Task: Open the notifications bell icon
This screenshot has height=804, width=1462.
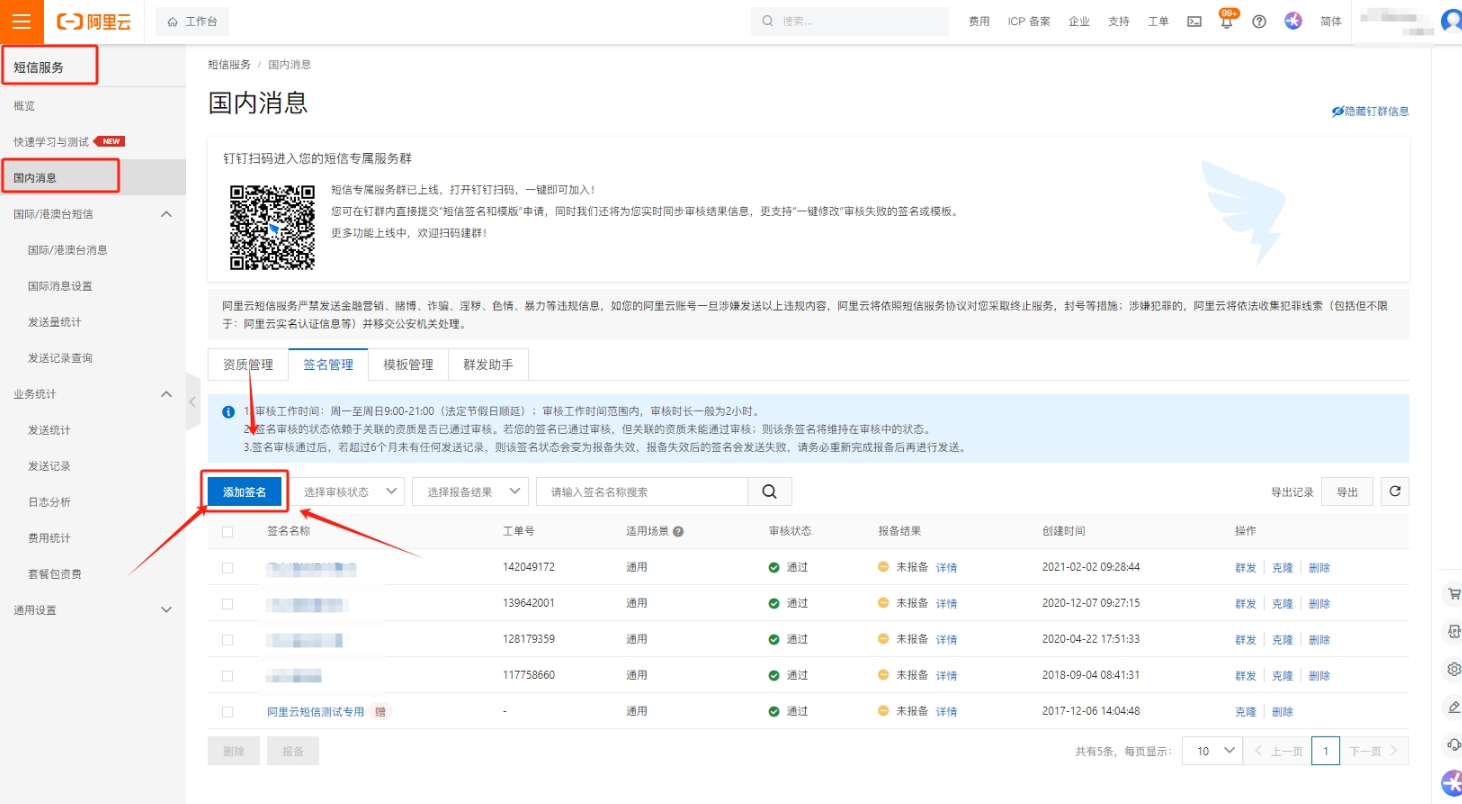Action: click(x=1226, y=21)
